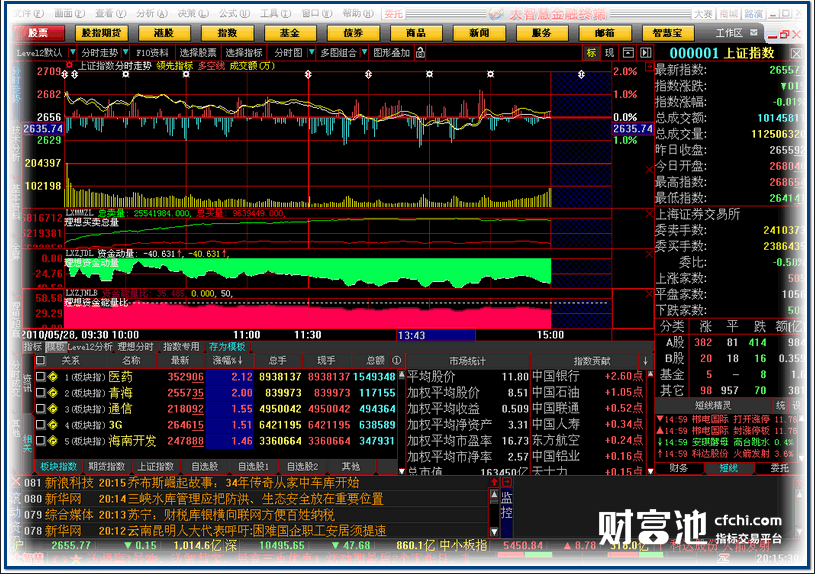
Task: Click the 基金 category button
Action: click(290, 33)
